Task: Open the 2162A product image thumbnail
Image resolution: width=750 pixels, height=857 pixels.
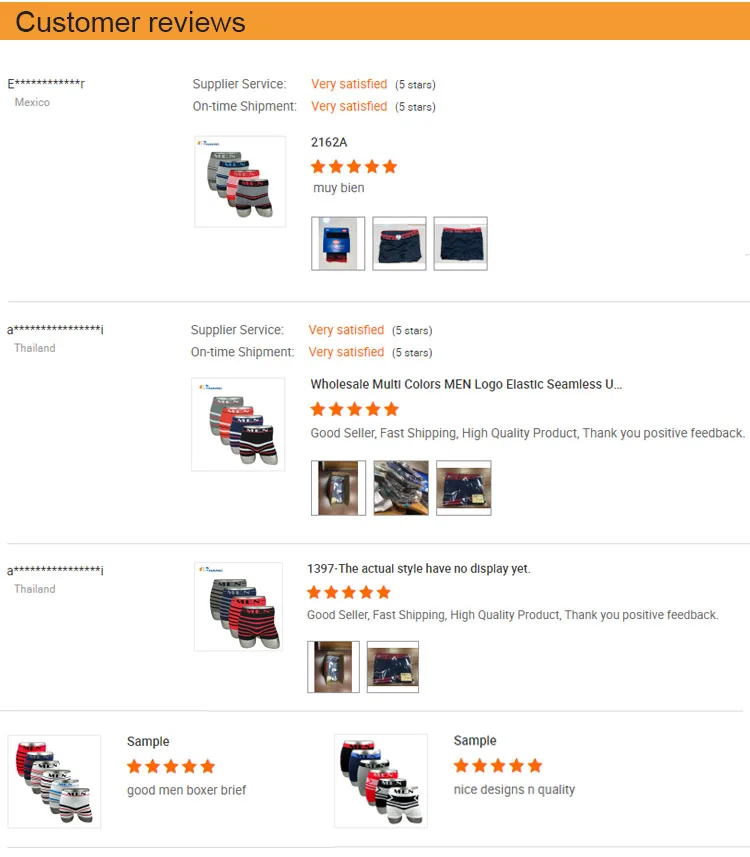Action: click(240, 181)
